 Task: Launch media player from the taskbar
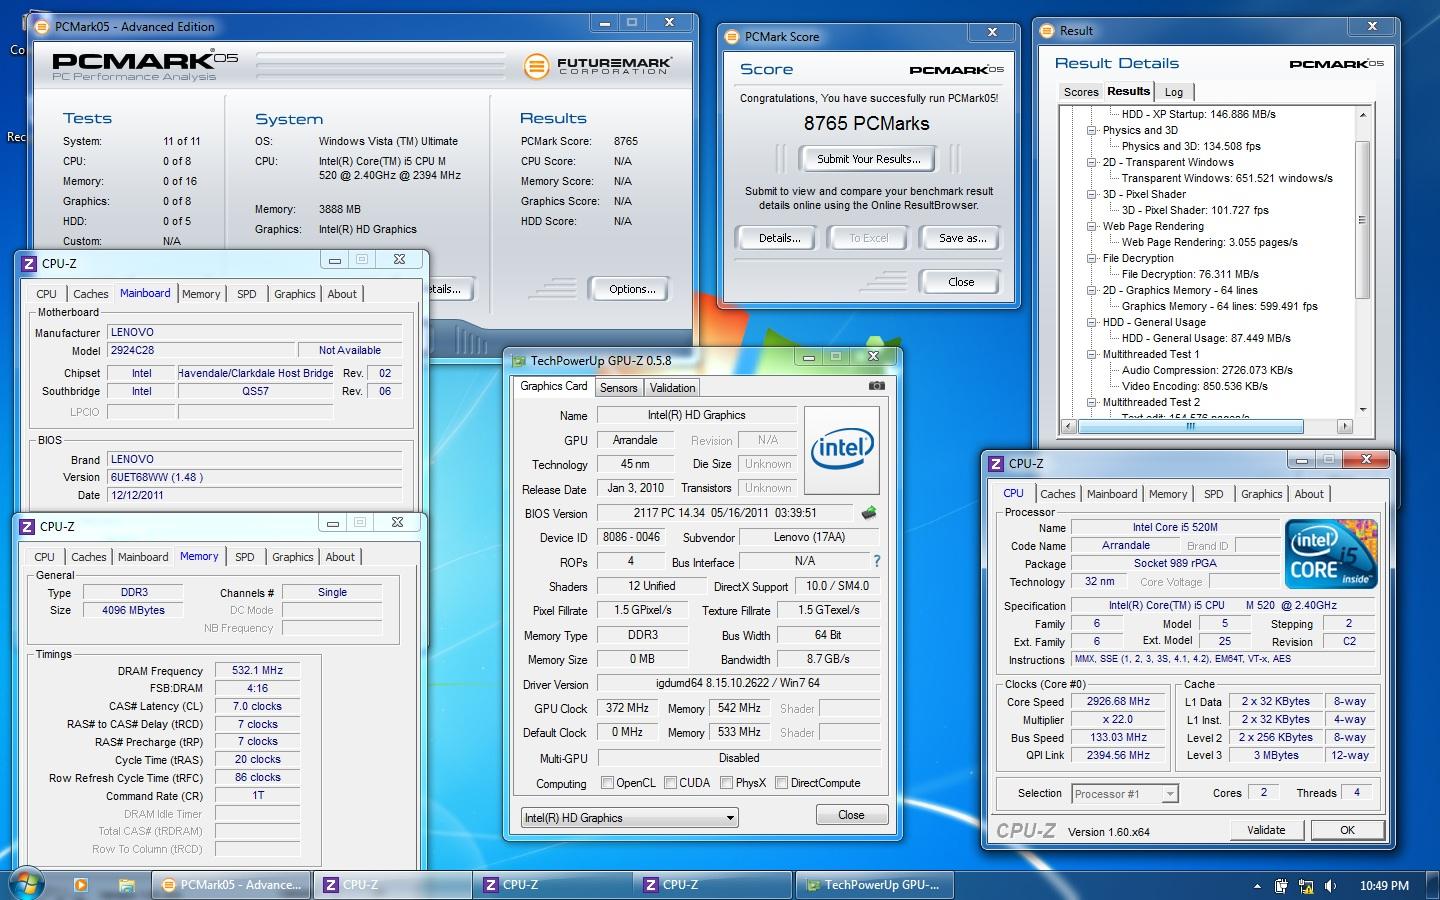(80, 885)
